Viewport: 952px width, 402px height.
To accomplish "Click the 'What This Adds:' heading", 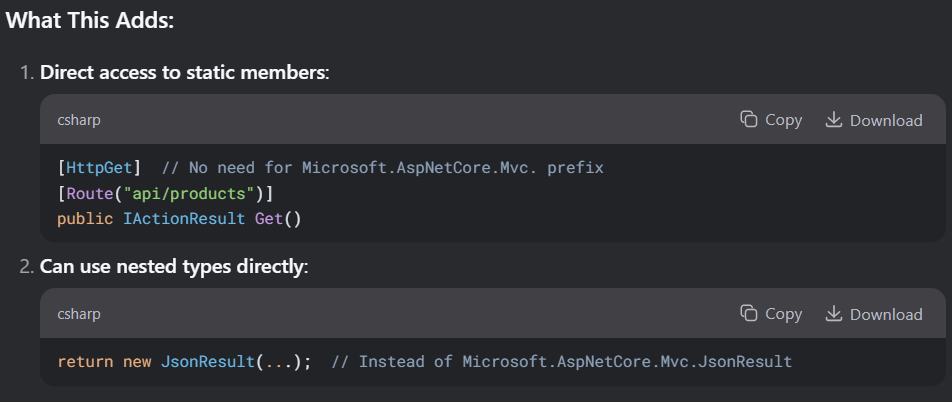I will click(90, 21).
